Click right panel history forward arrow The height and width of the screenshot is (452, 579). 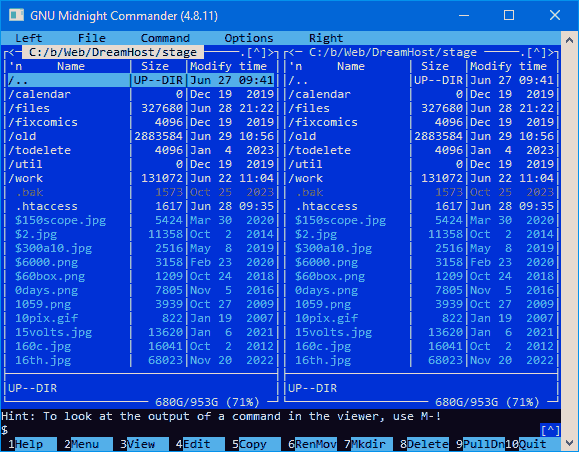click(x=550, y=52)
